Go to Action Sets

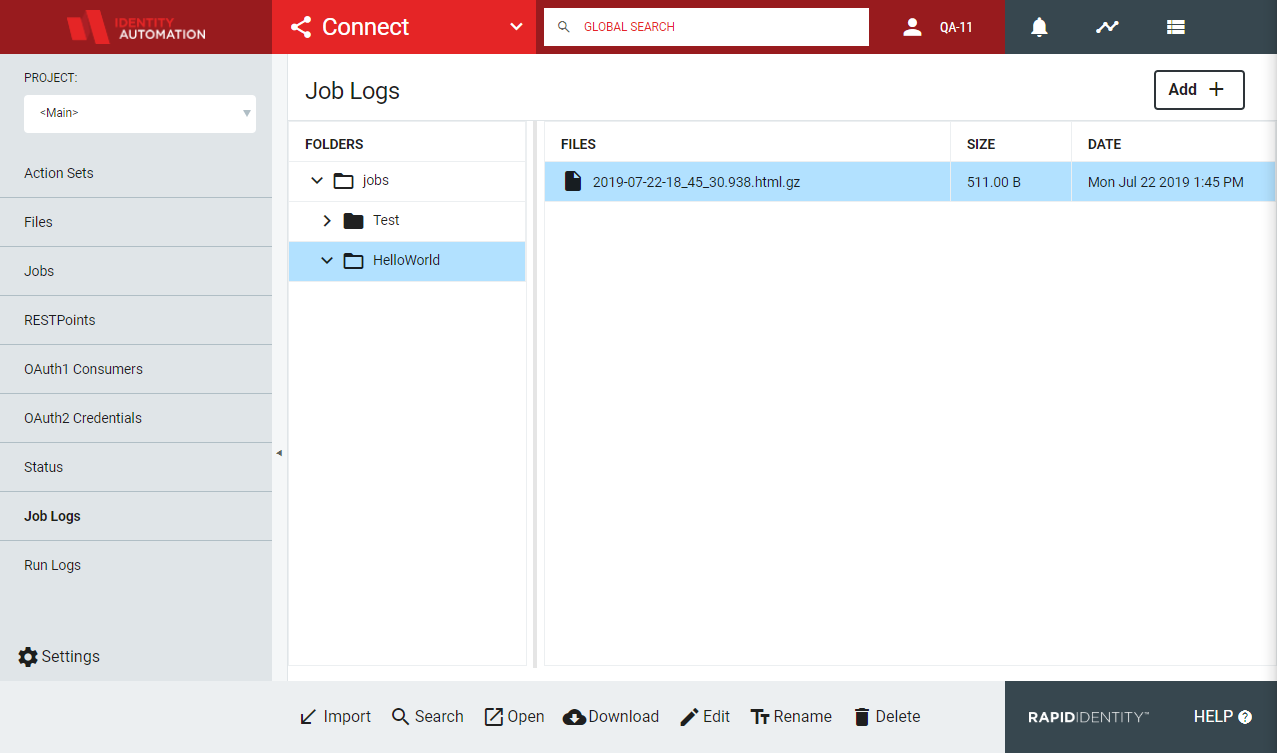136,173
